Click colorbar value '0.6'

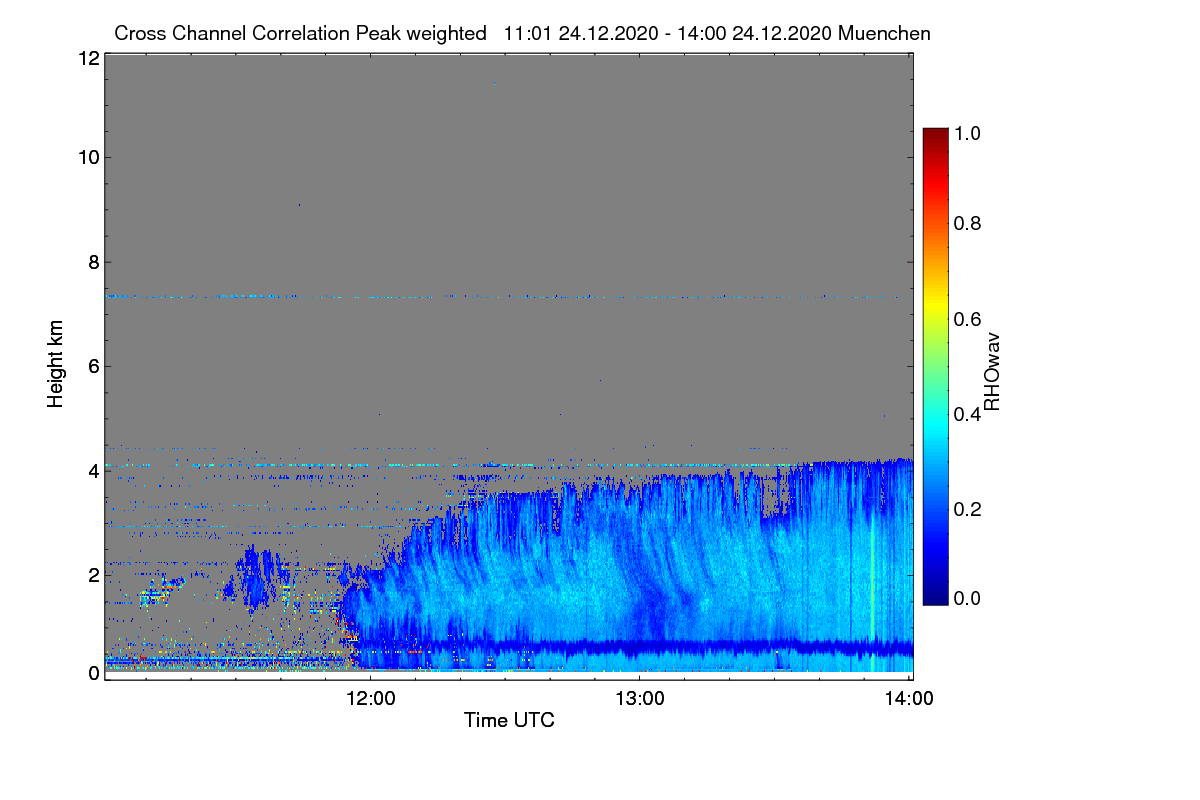coord(967,318)
